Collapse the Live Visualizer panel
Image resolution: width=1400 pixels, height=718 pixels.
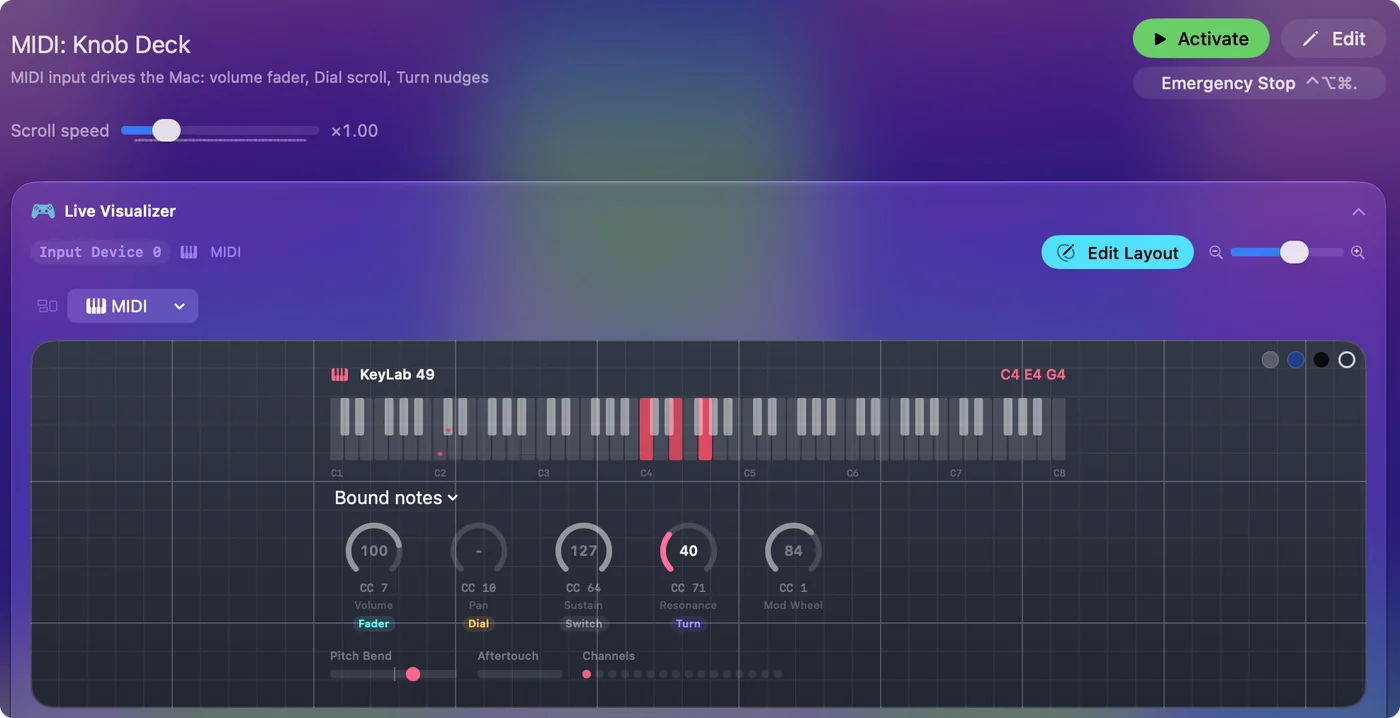(x=1358, y=212)
